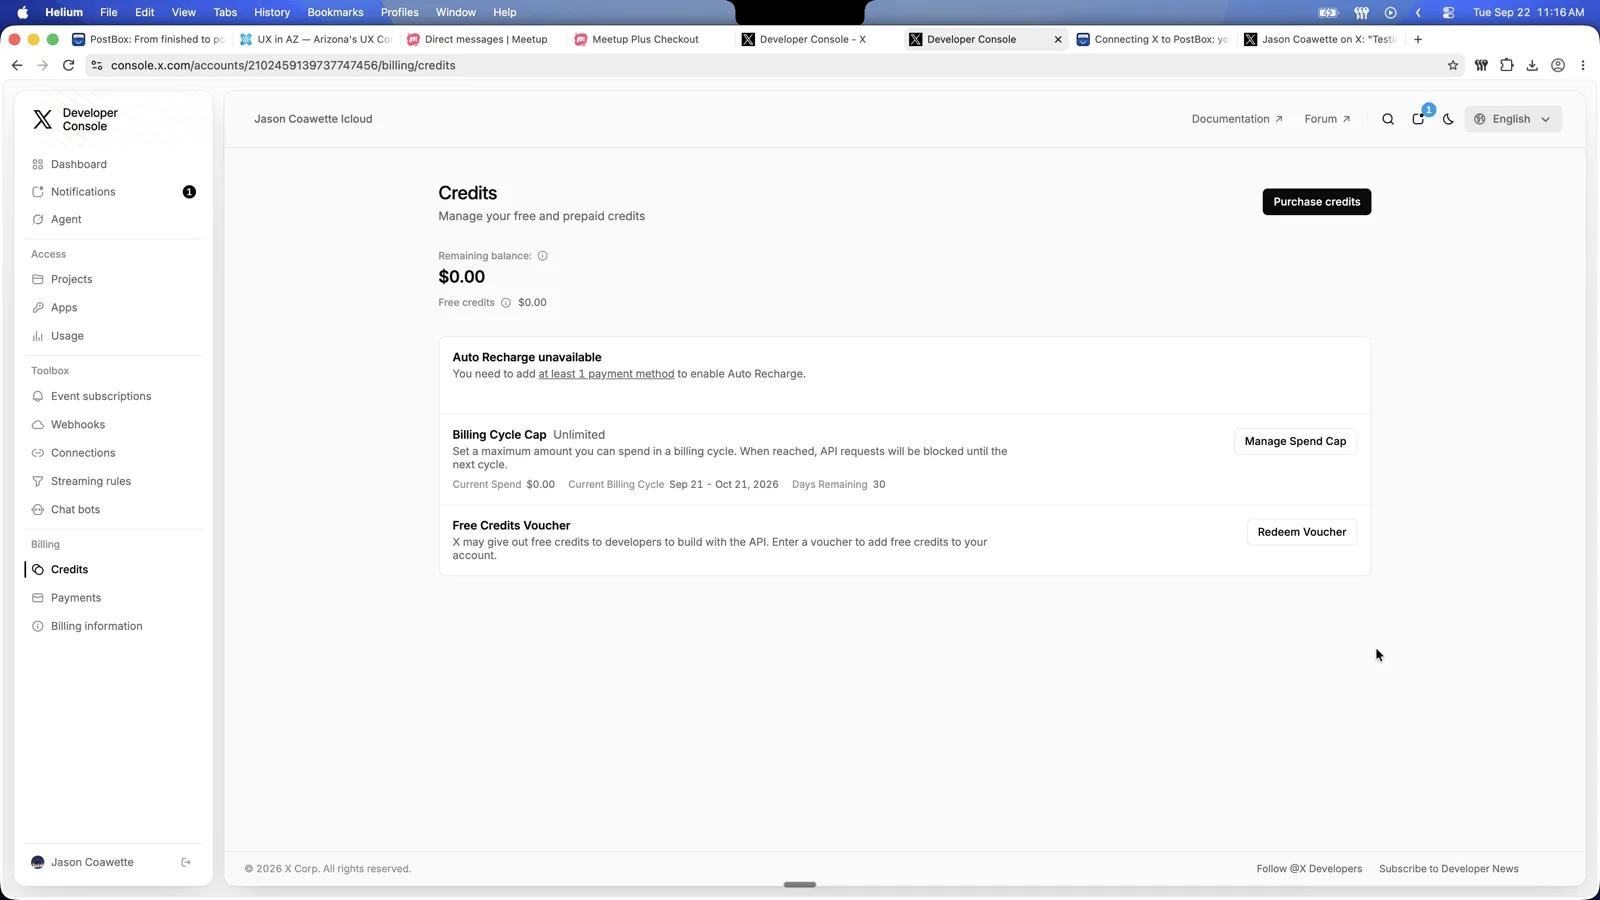1600x900 pixels.
Task: Follow the at least 1 payment method link
Action: 606,374
